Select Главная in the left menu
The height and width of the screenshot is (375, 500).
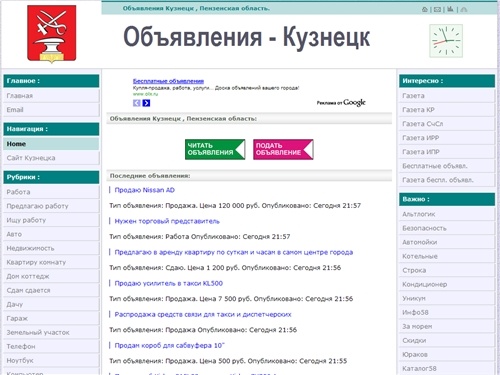pos(51,96)
